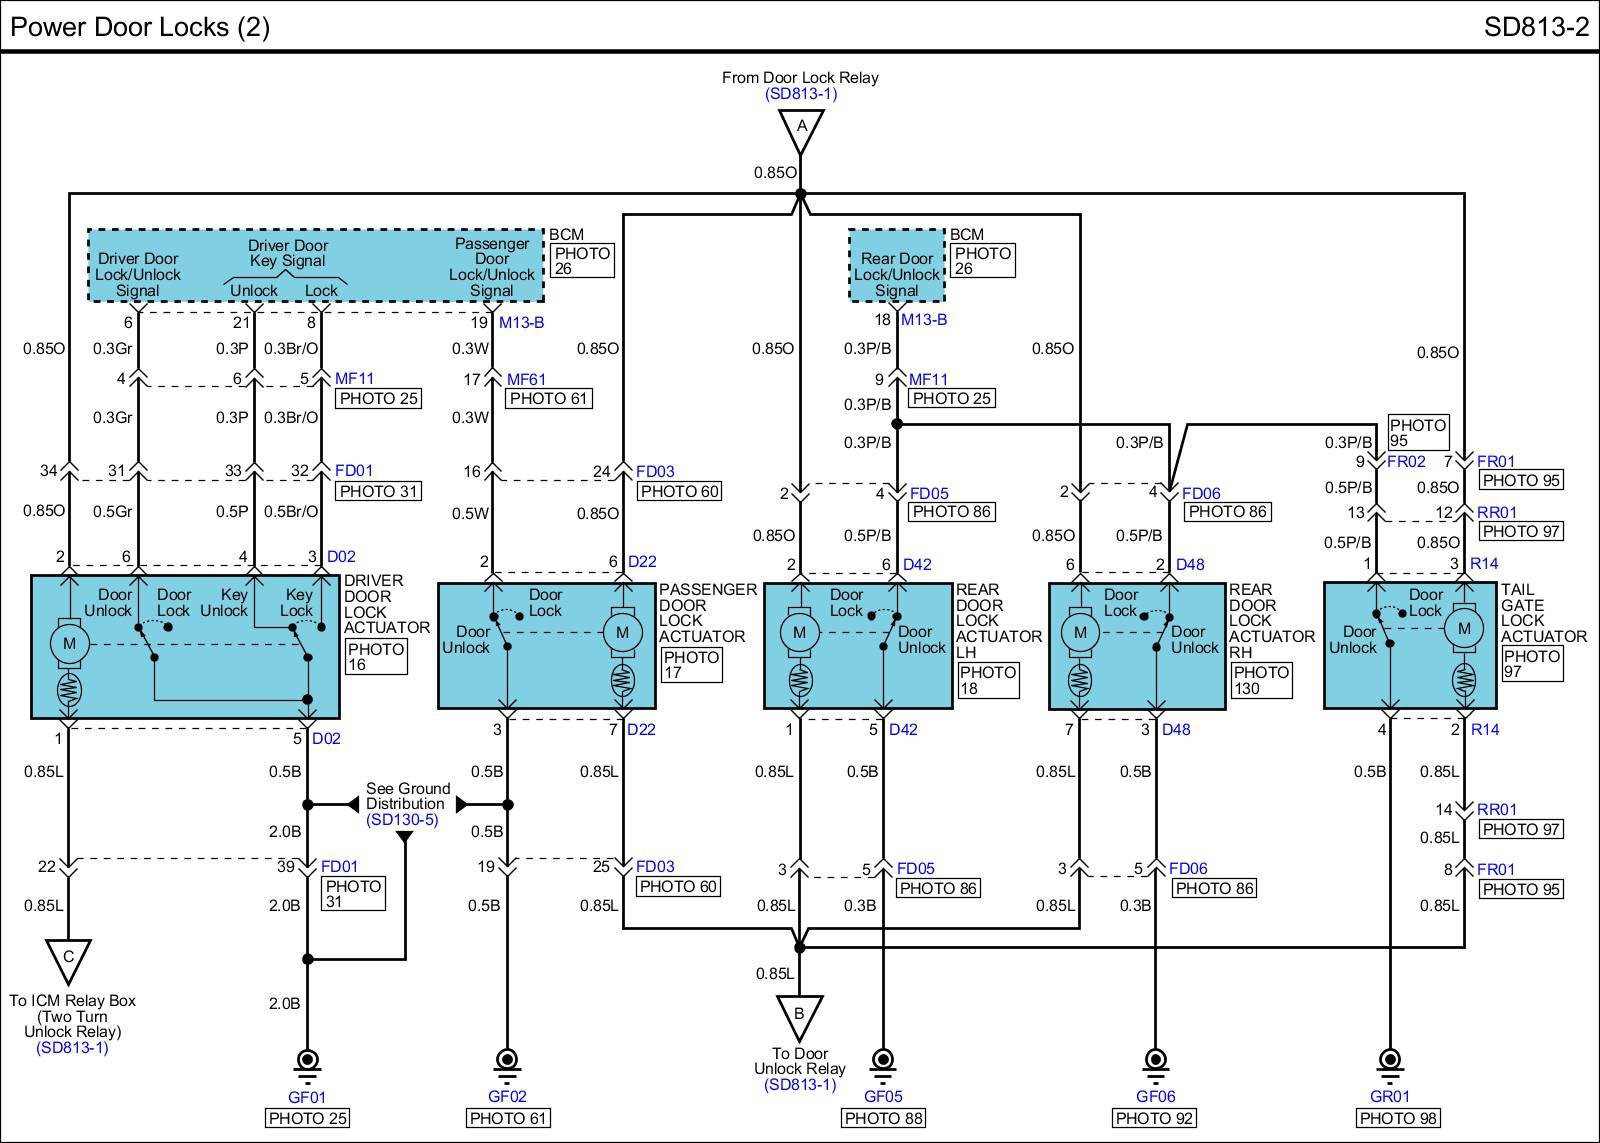The width and height of the screenshot is (1600, 1143).
Task: Click the PHOTO 98 box under GR01
Action: [1398, 1118]
